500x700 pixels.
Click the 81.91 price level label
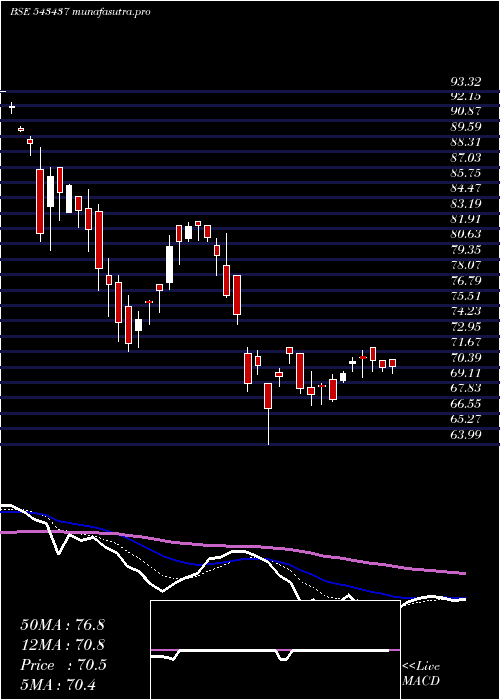click(466, 219)
